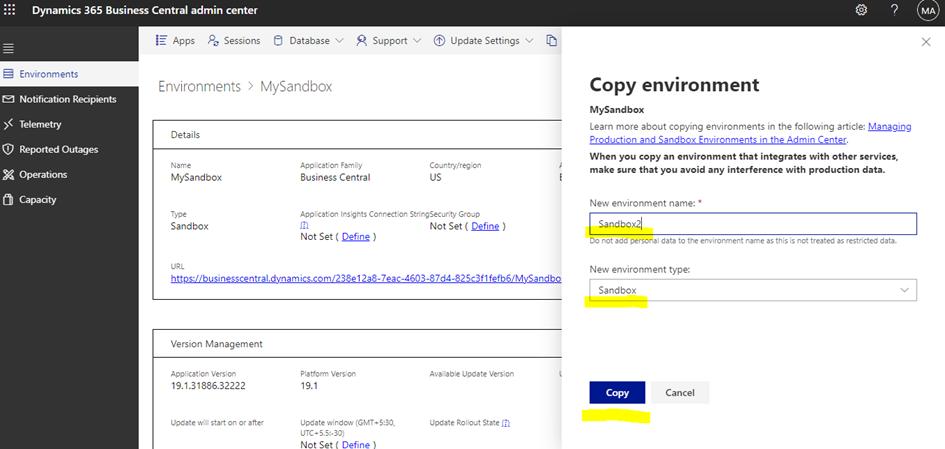945x449 pixels.
Task: Click the Update Settings arrow icon
Action: [439, 40]
